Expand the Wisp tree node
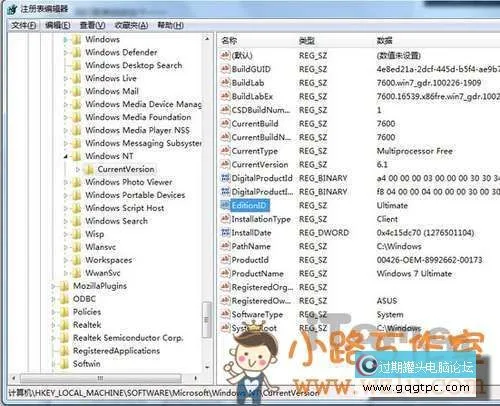500x406 pixels. (x=66, y=234)
